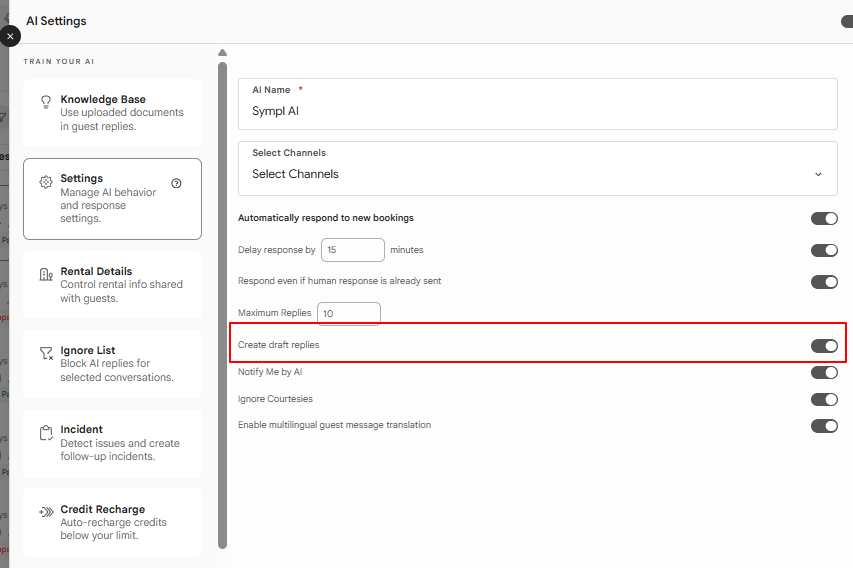Click 'Detect issues and create follow-up incidents' text

(120, 450)
